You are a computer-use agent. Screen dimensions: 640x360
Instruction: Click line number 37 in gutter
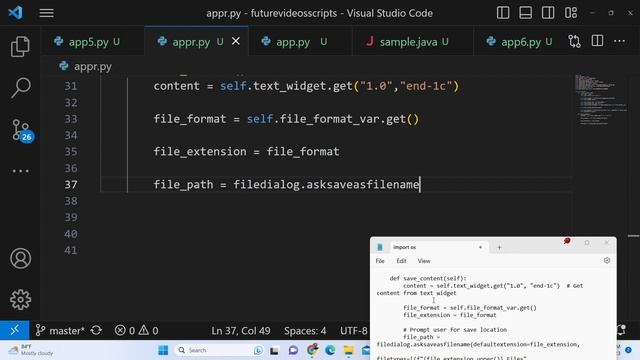[x=71, y=184]
